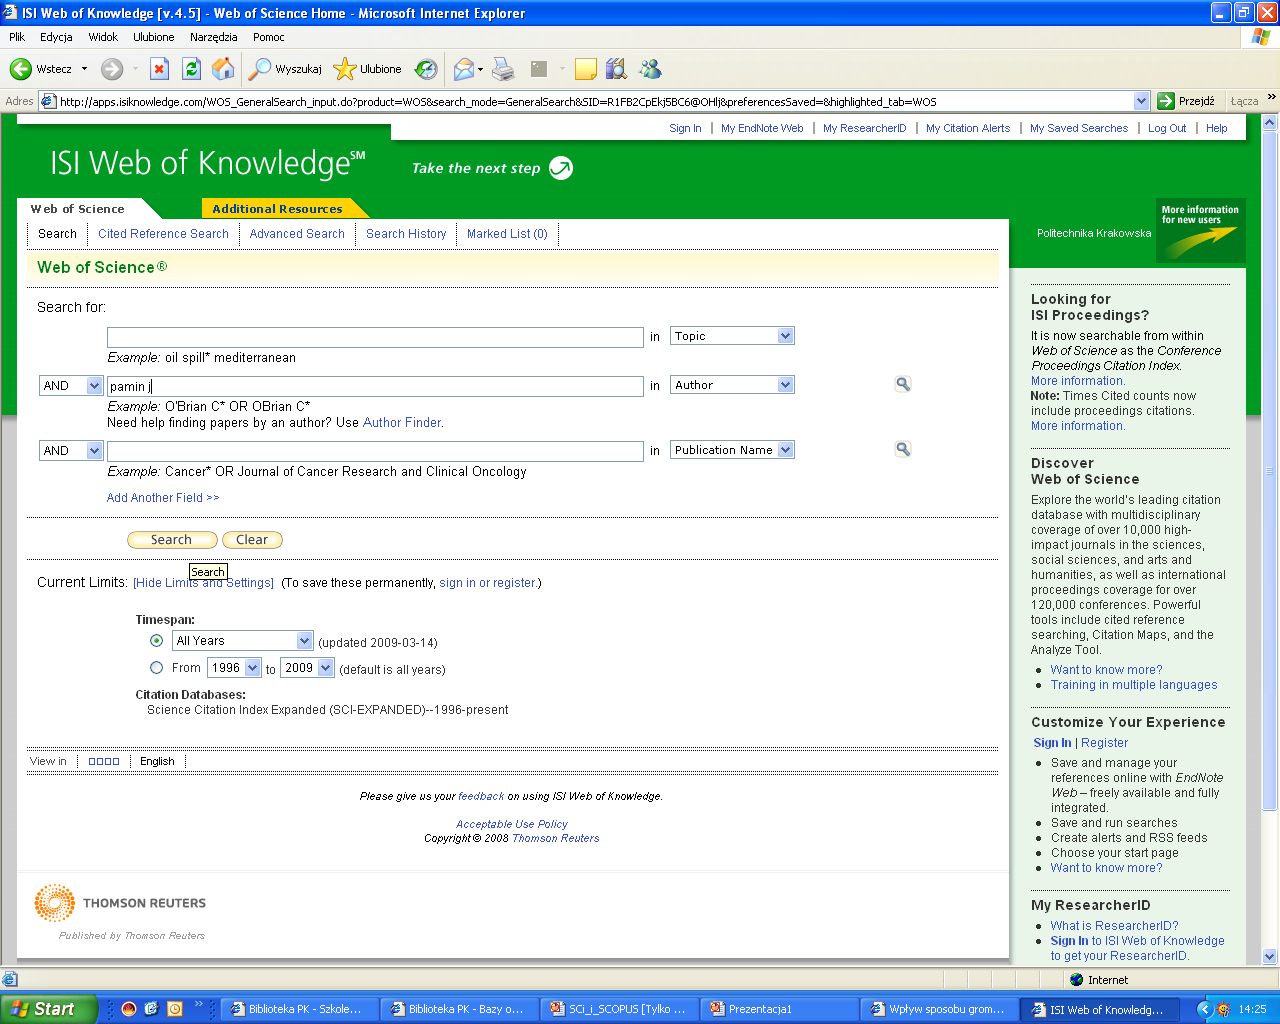This screenshot has height=1024, width=1280.
Task: Open the browser Home page icon
Action: click(224, 69)
